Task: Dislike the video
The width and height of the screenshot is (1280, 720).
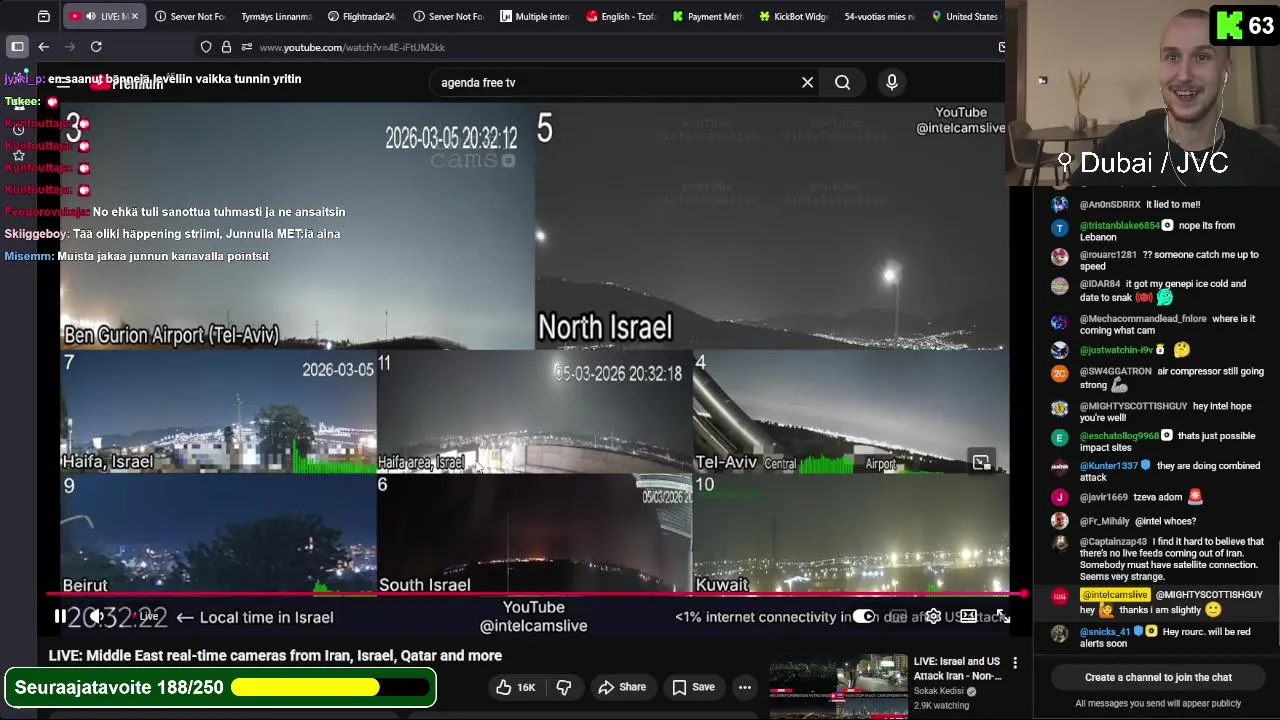Action: click(x=564, y=687)
